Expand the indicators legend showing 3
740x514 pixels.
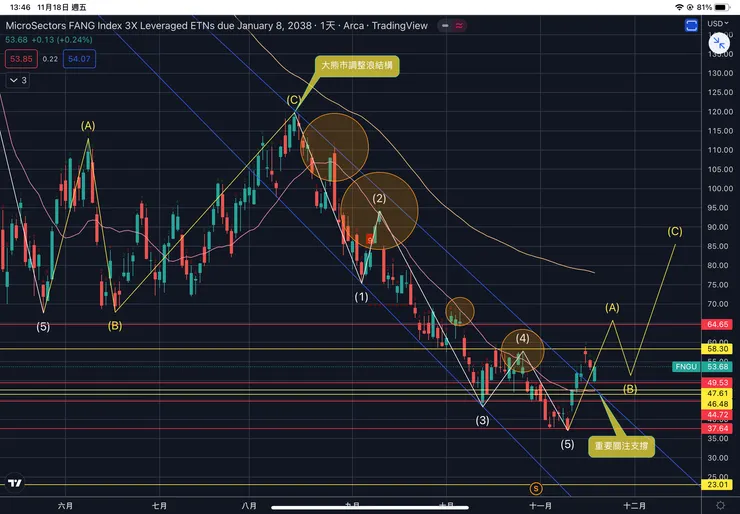[x=18, y=80]
